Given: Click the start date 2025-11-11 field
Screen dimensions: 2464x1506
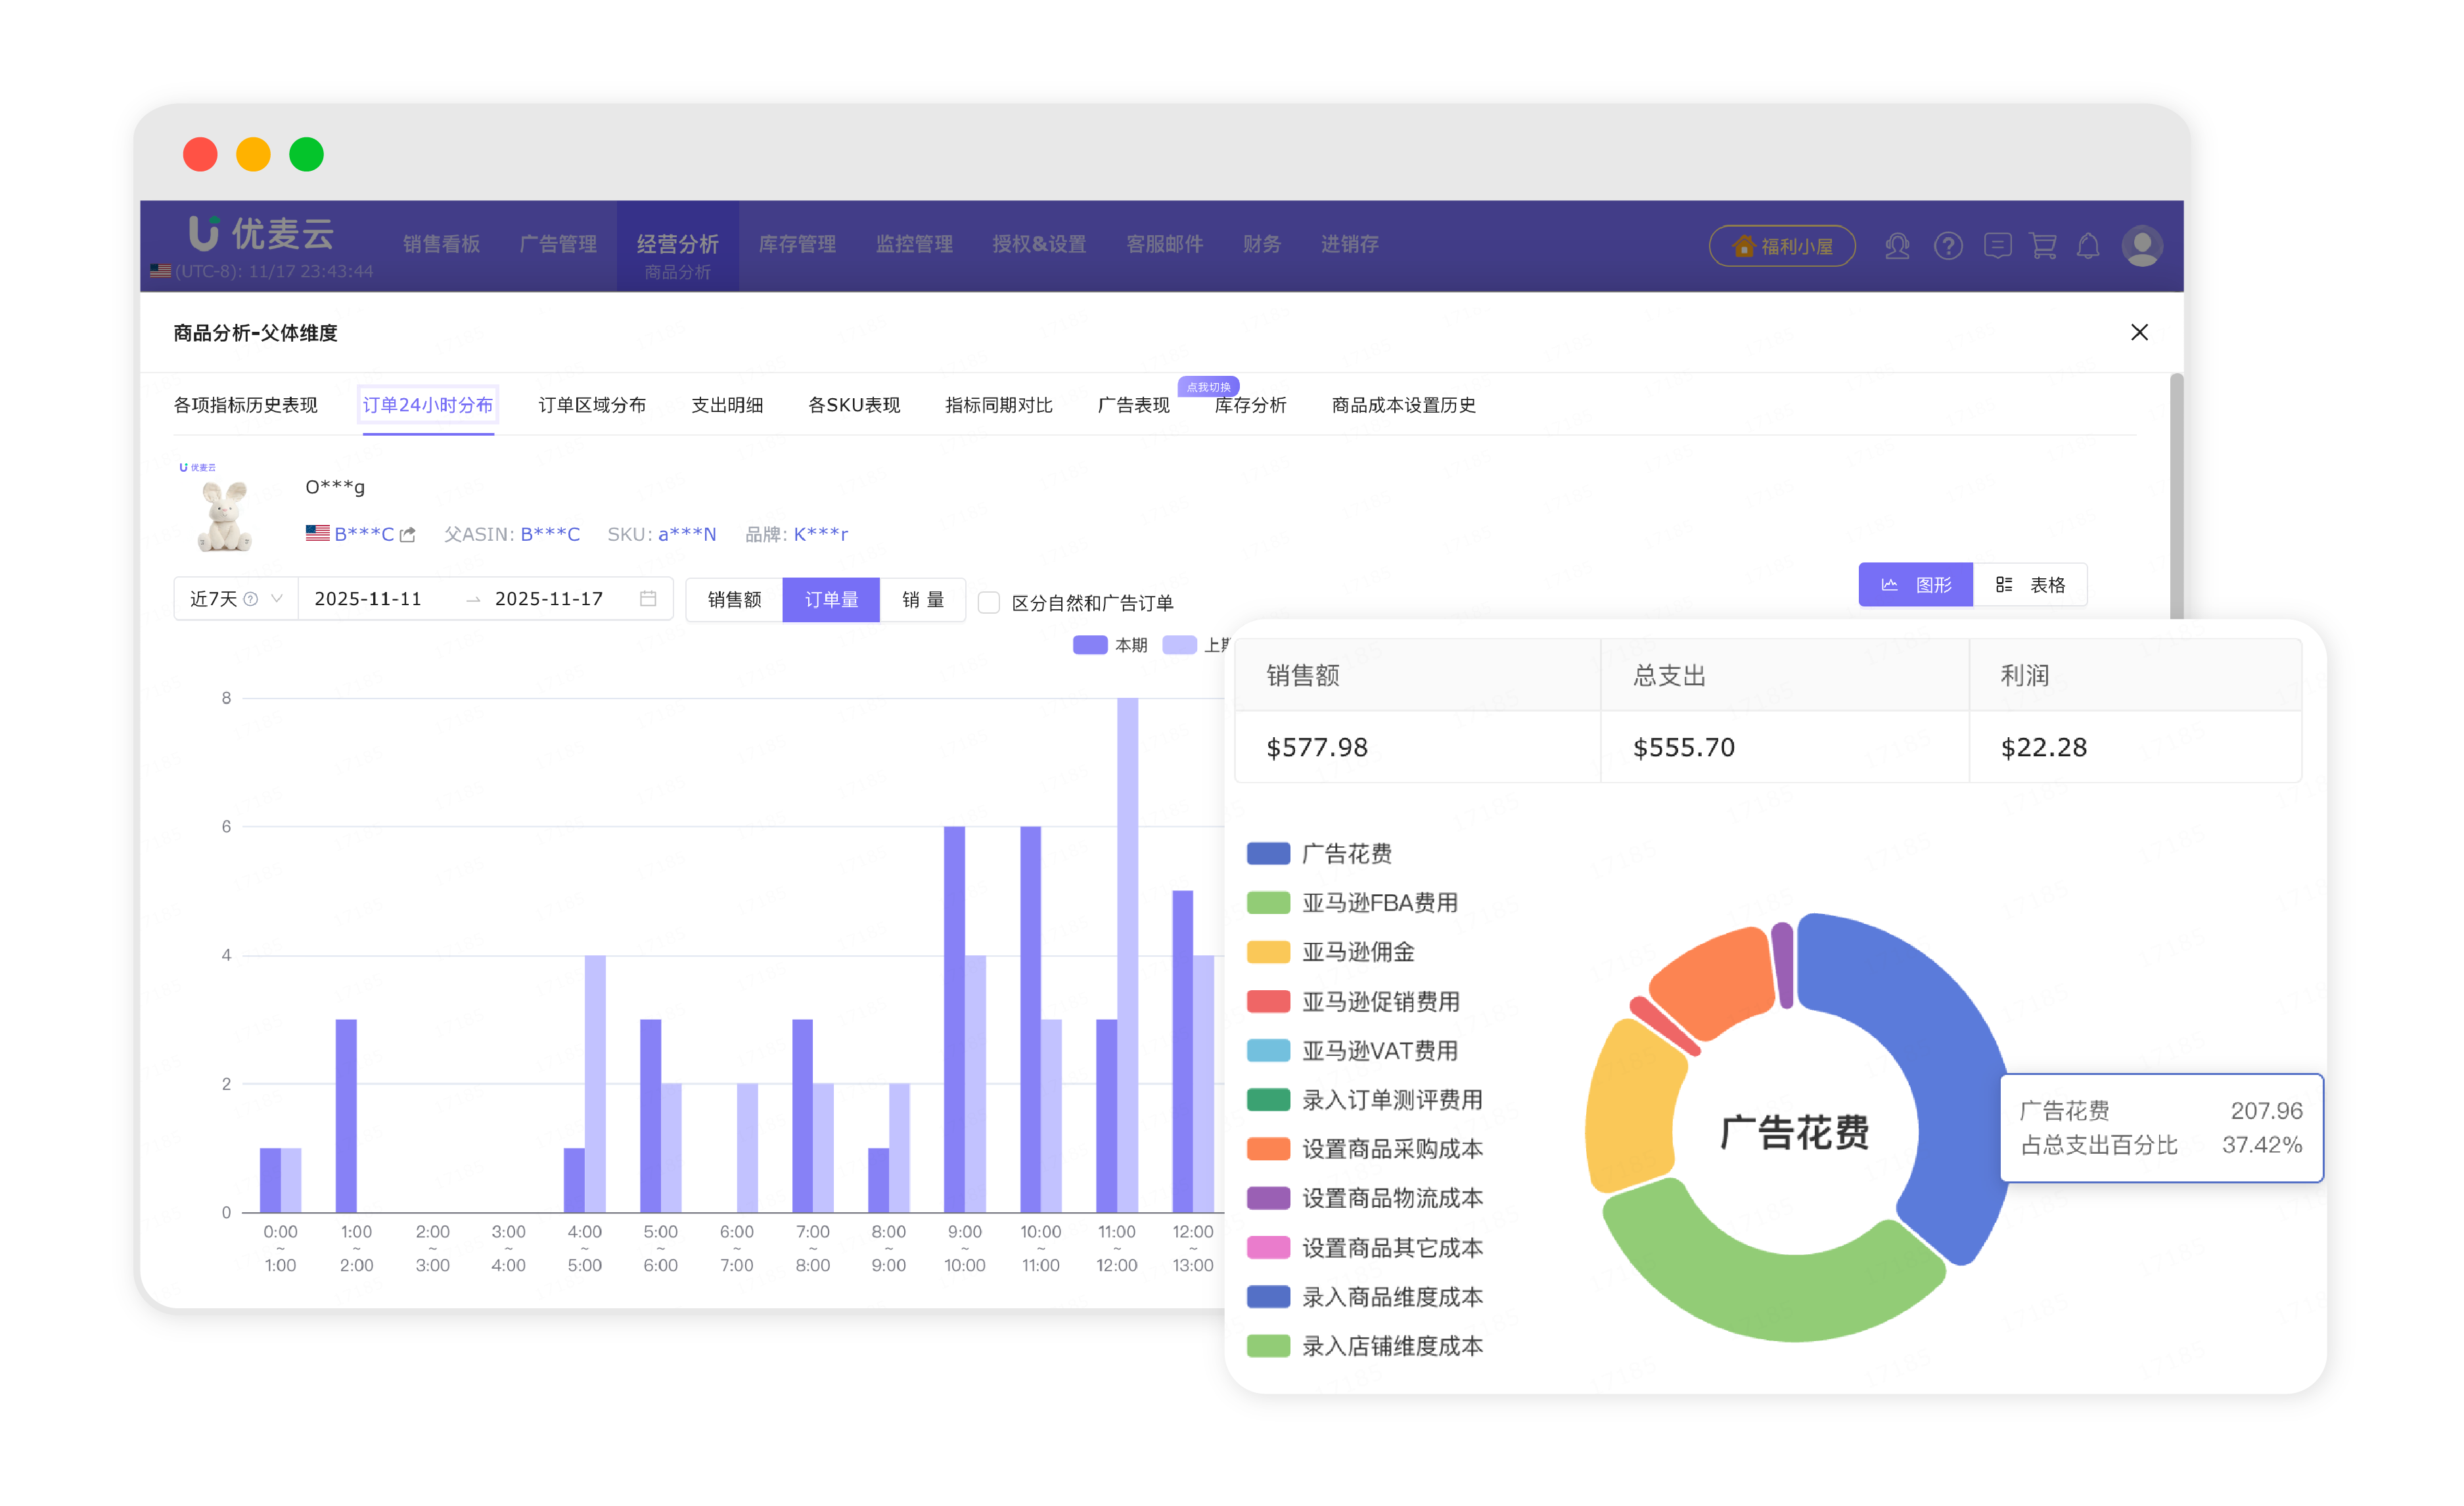Looking at the screenshot, I should point(368,599).
